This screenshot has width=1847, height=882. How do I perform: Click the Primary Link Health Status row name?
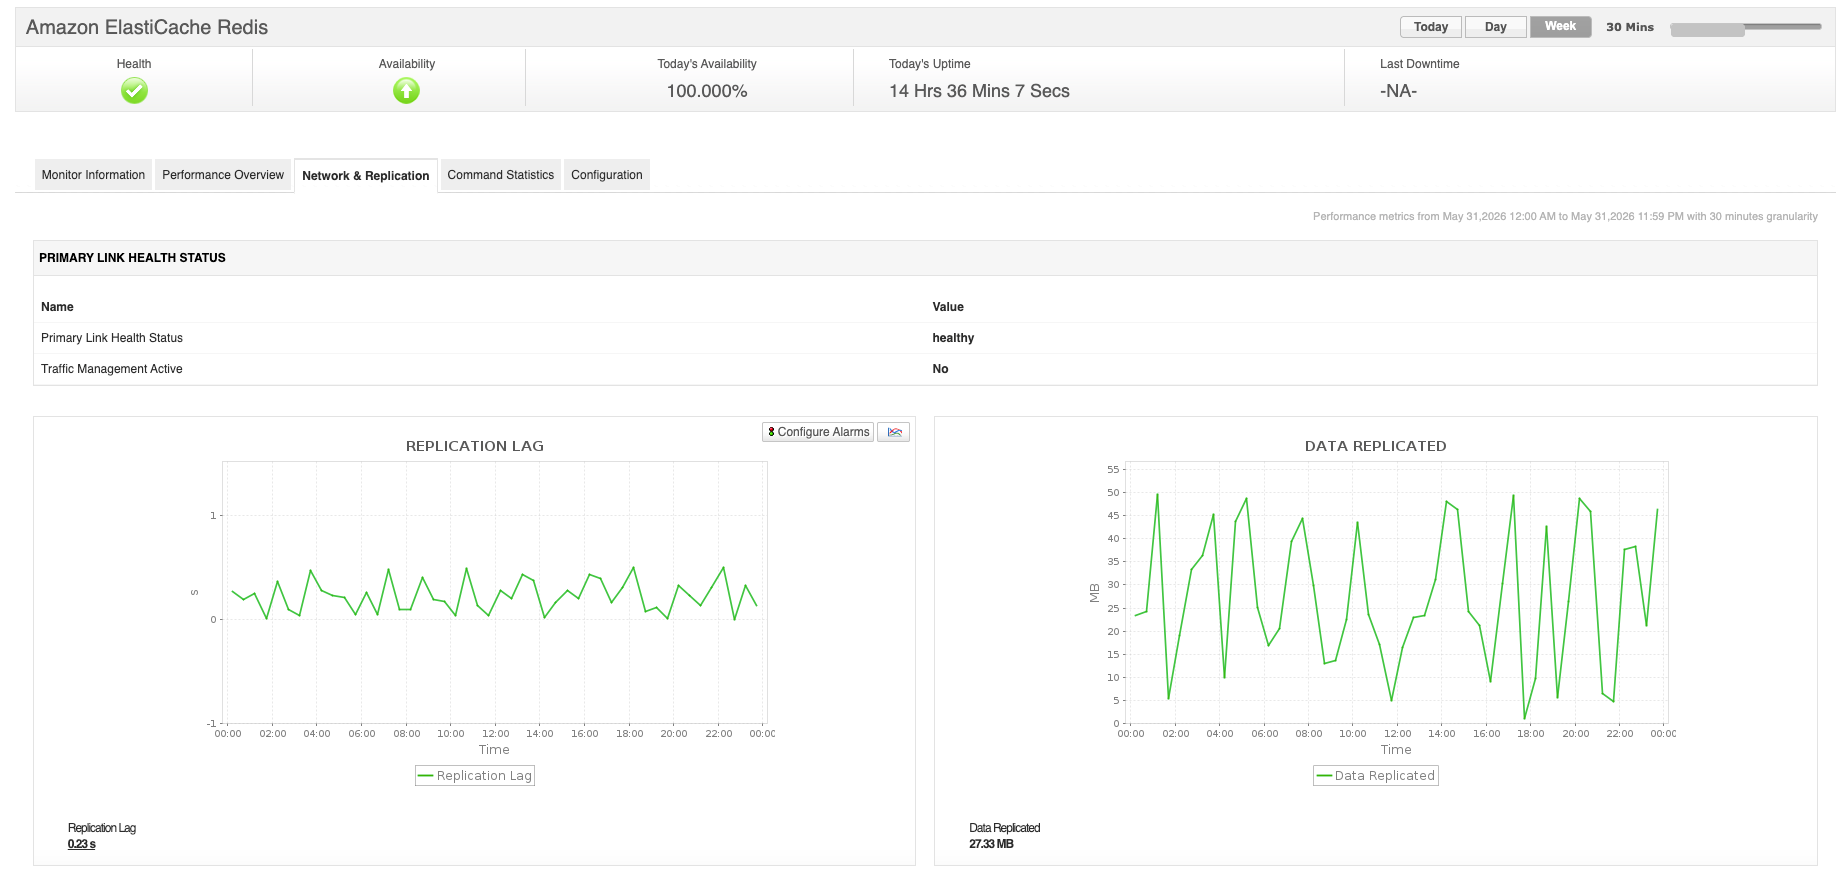click(x=112, y=338)
